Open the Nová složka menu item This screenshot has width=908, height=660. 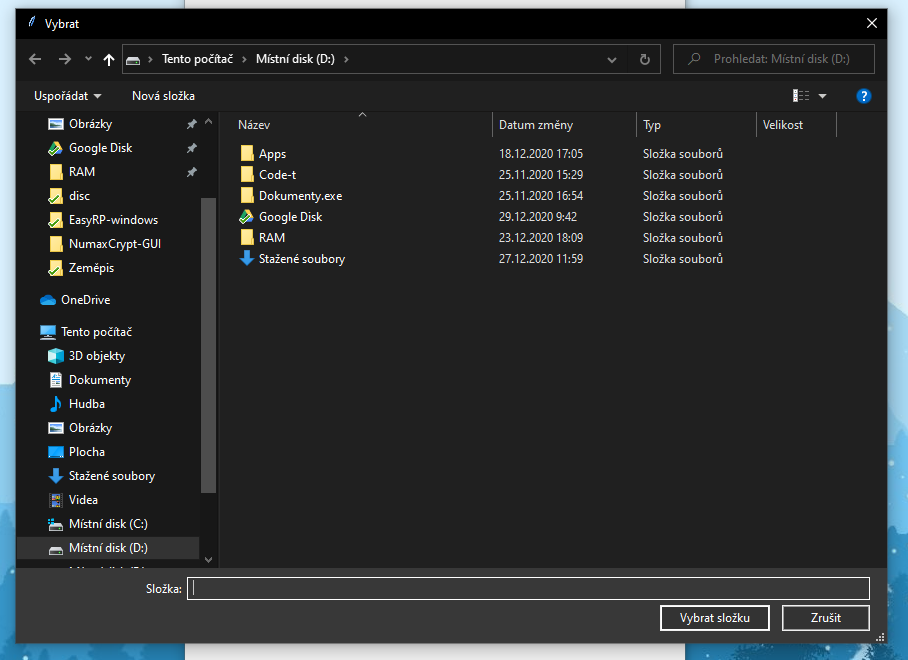point(163,95)
